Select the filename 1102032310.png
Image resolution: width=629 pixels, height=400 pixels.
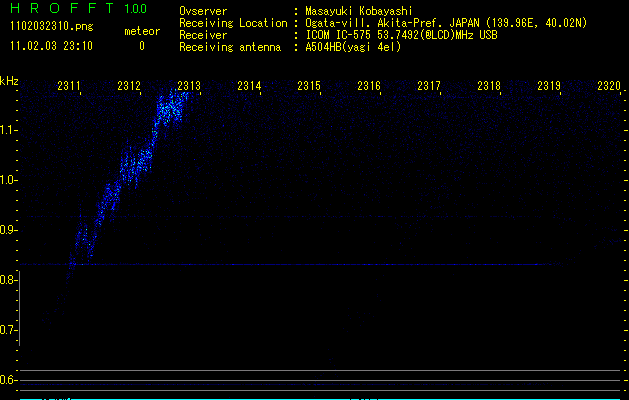tap(52, 26)
